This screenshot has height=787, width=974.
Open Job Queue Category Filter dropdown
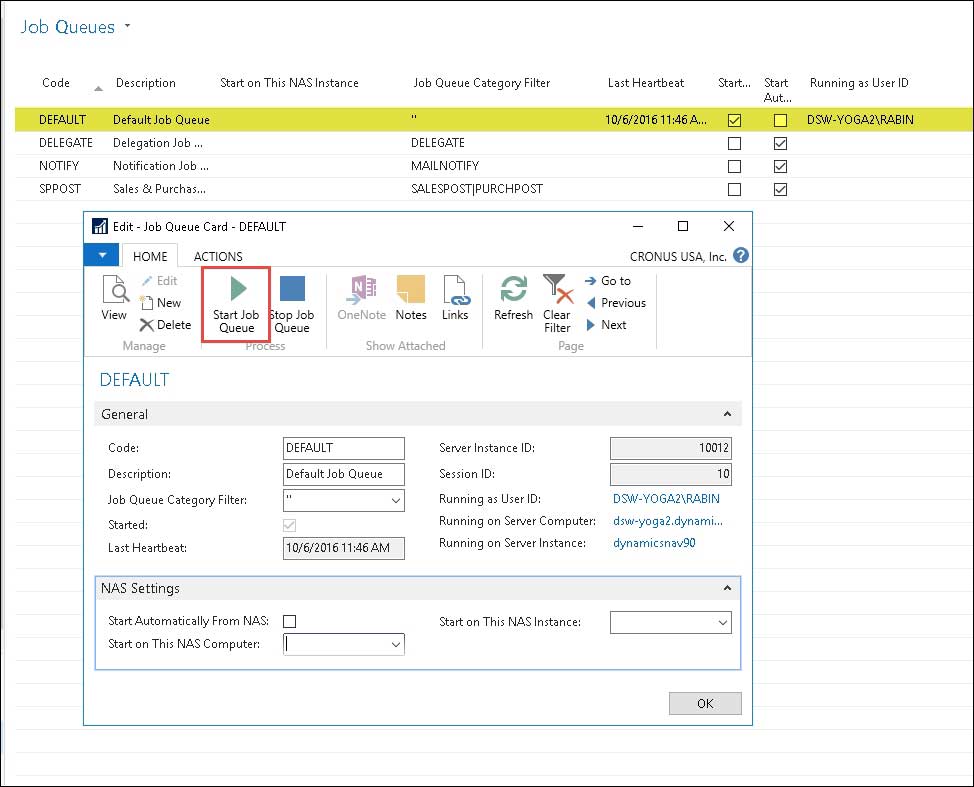[x=395, y=500]
